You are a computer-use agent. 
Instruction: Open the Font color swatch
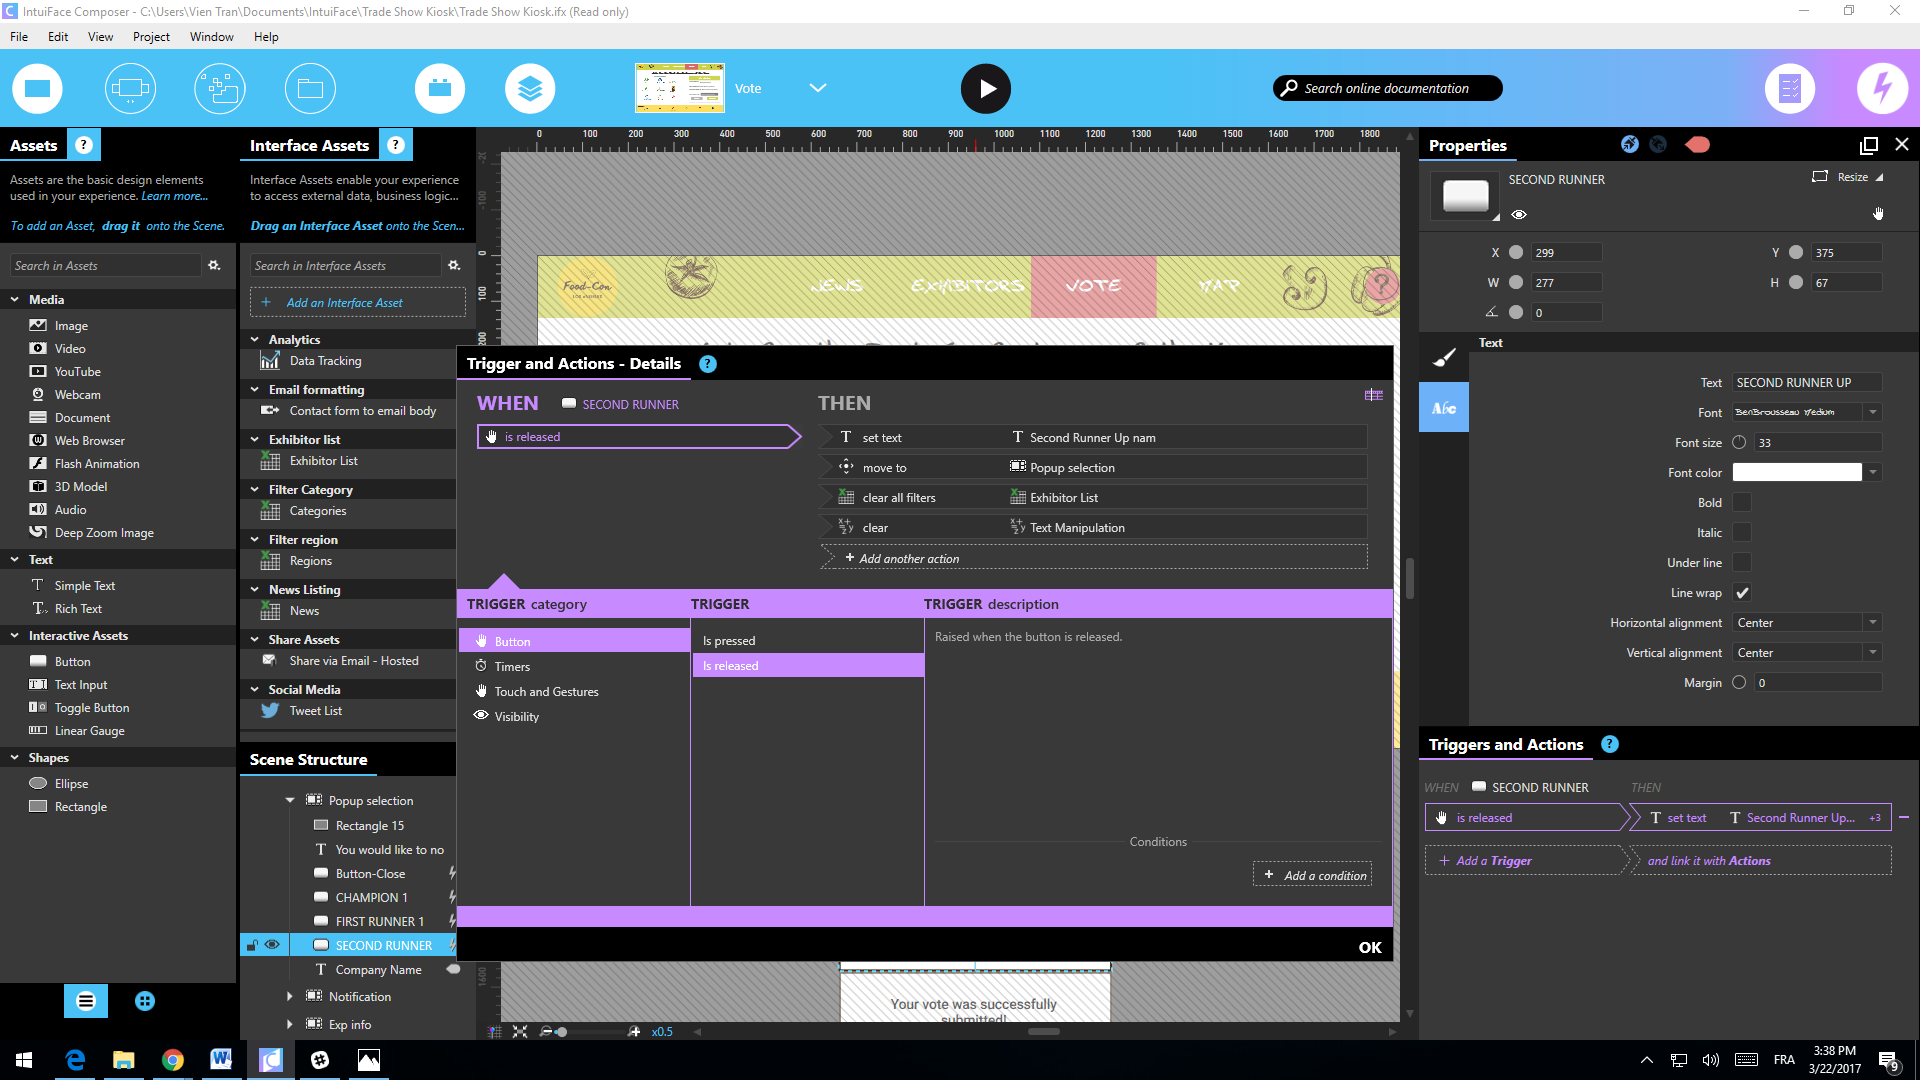click(1797, 473)
